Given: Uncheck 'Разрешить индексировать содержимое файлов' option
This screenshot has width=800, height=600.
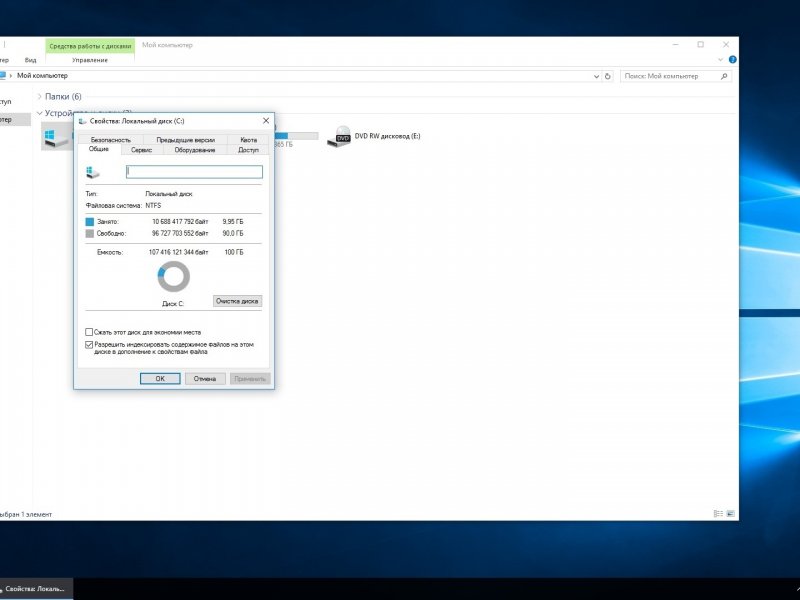Looking at the screenshot, I should (89, 345).
